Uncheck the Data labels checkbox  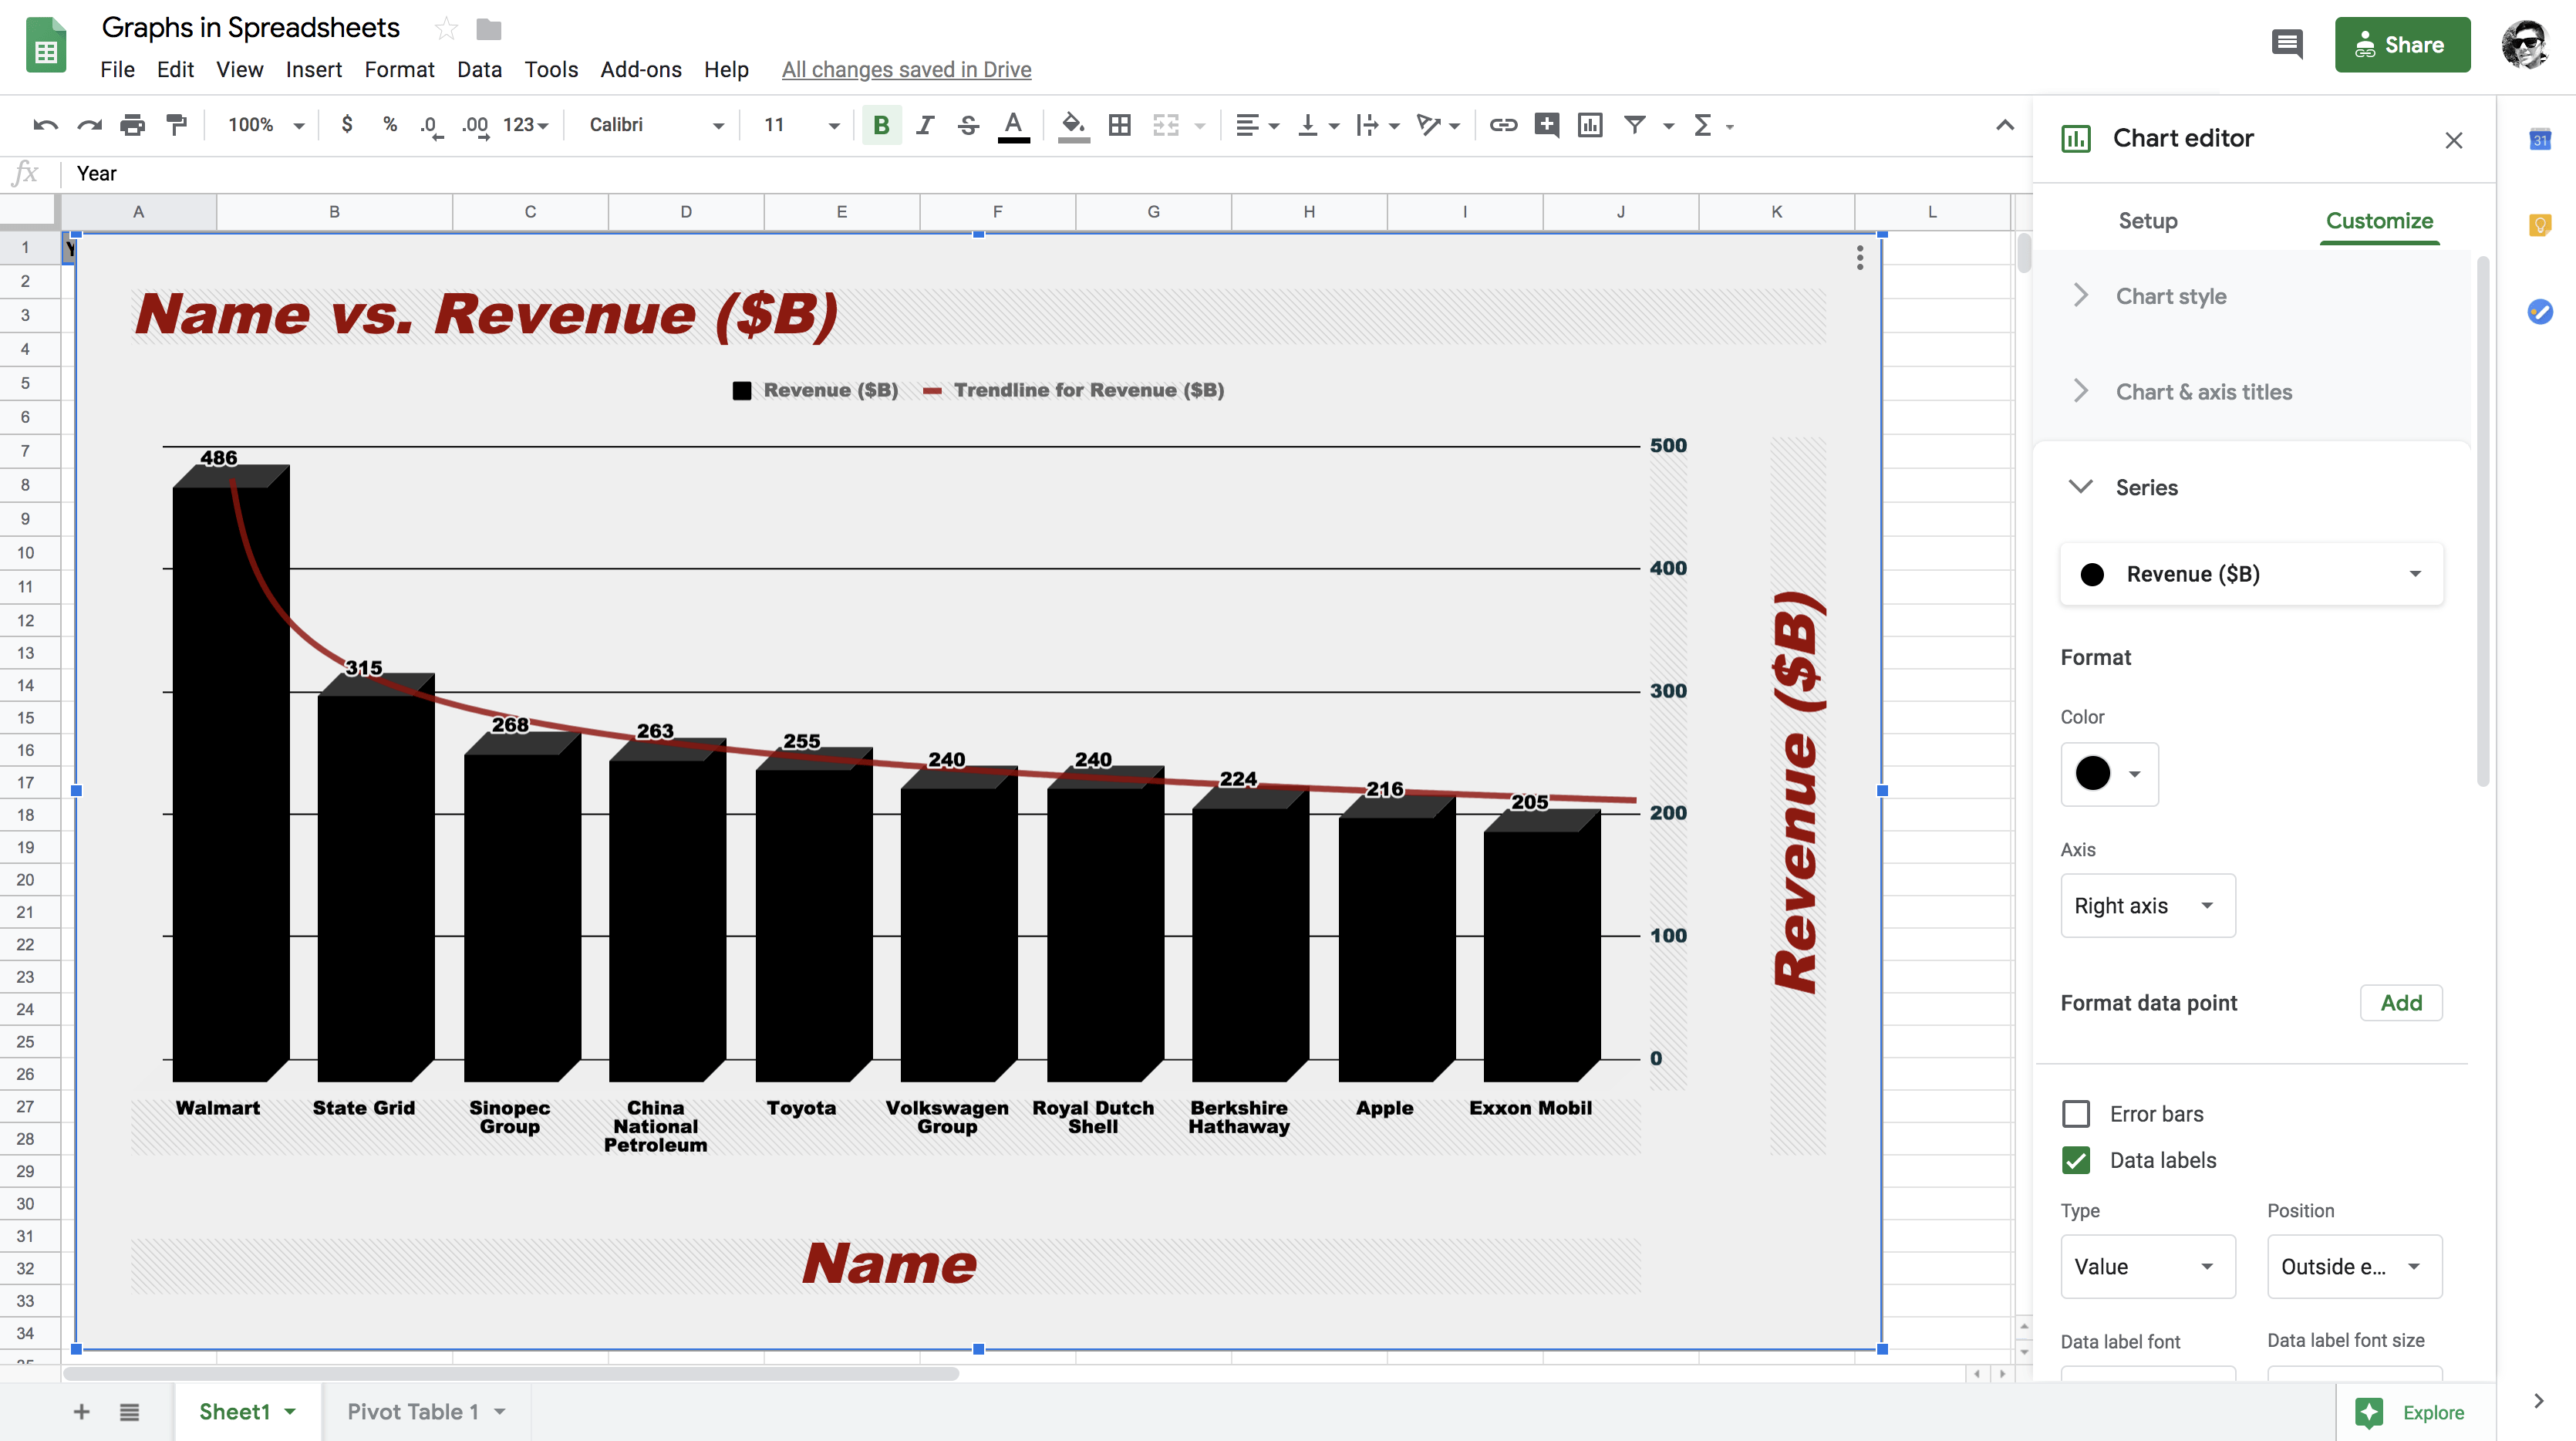click(2076, 1160)
